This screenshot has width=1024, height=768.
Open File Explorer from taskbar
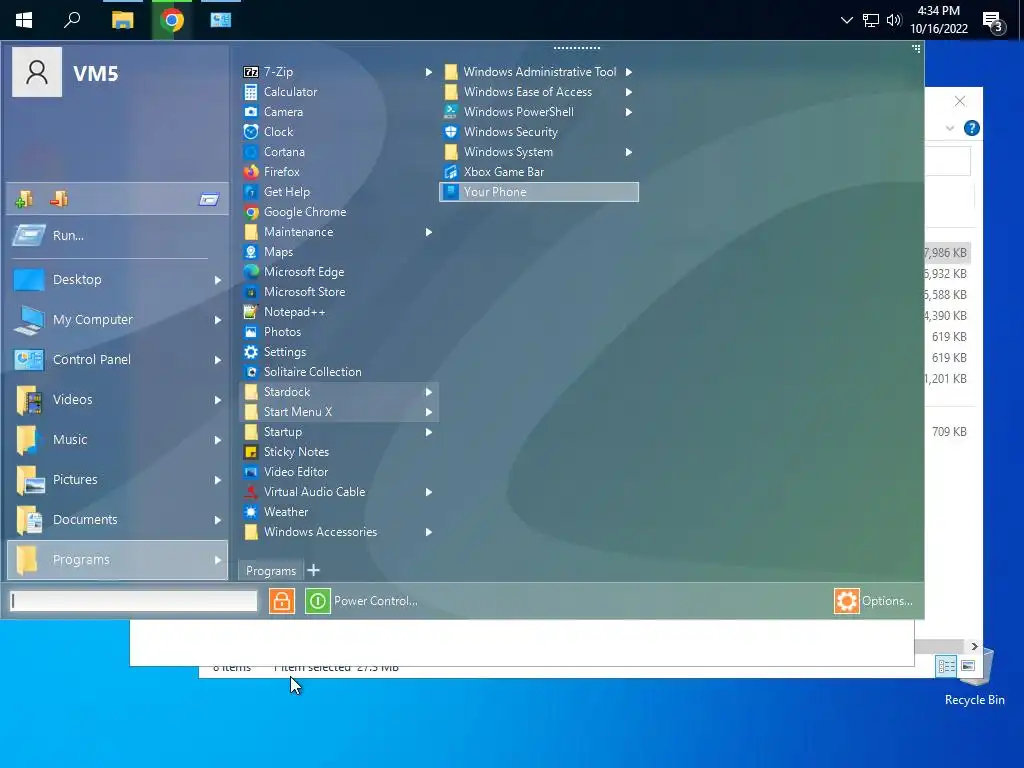[x=122, y=20]
